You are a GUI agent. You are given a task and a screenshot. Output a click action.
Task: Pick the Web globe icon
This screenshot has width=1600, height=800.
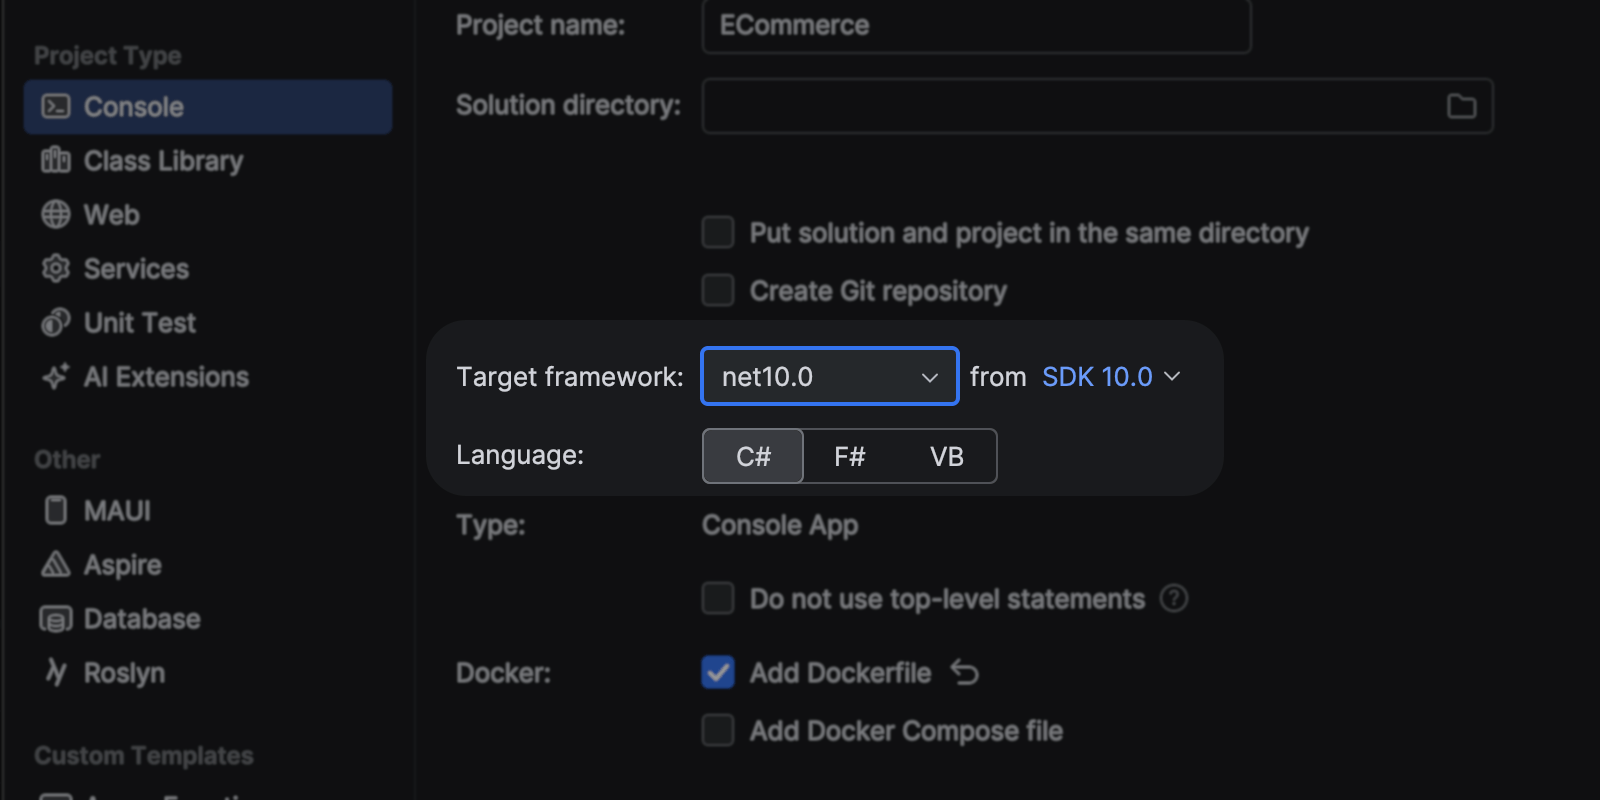point(56,214)
